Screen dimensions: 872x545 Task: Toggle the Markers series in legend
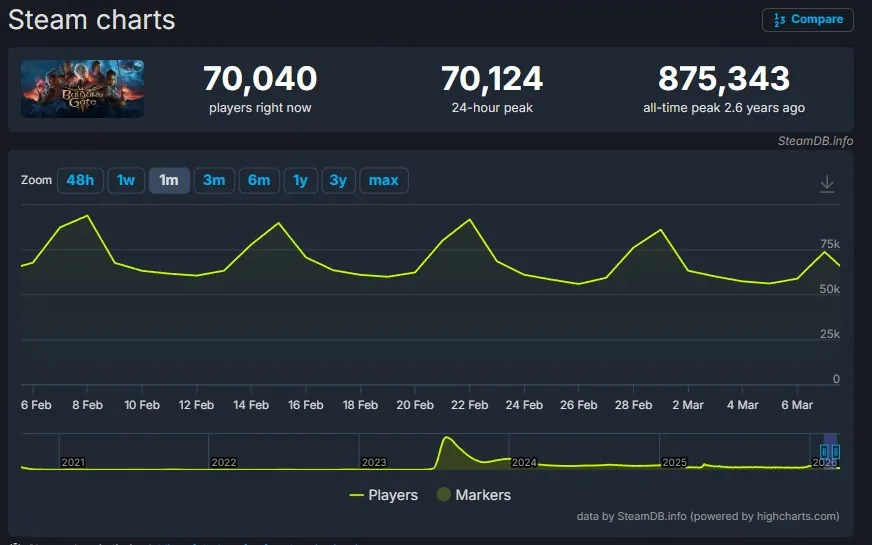pos(482,495)
